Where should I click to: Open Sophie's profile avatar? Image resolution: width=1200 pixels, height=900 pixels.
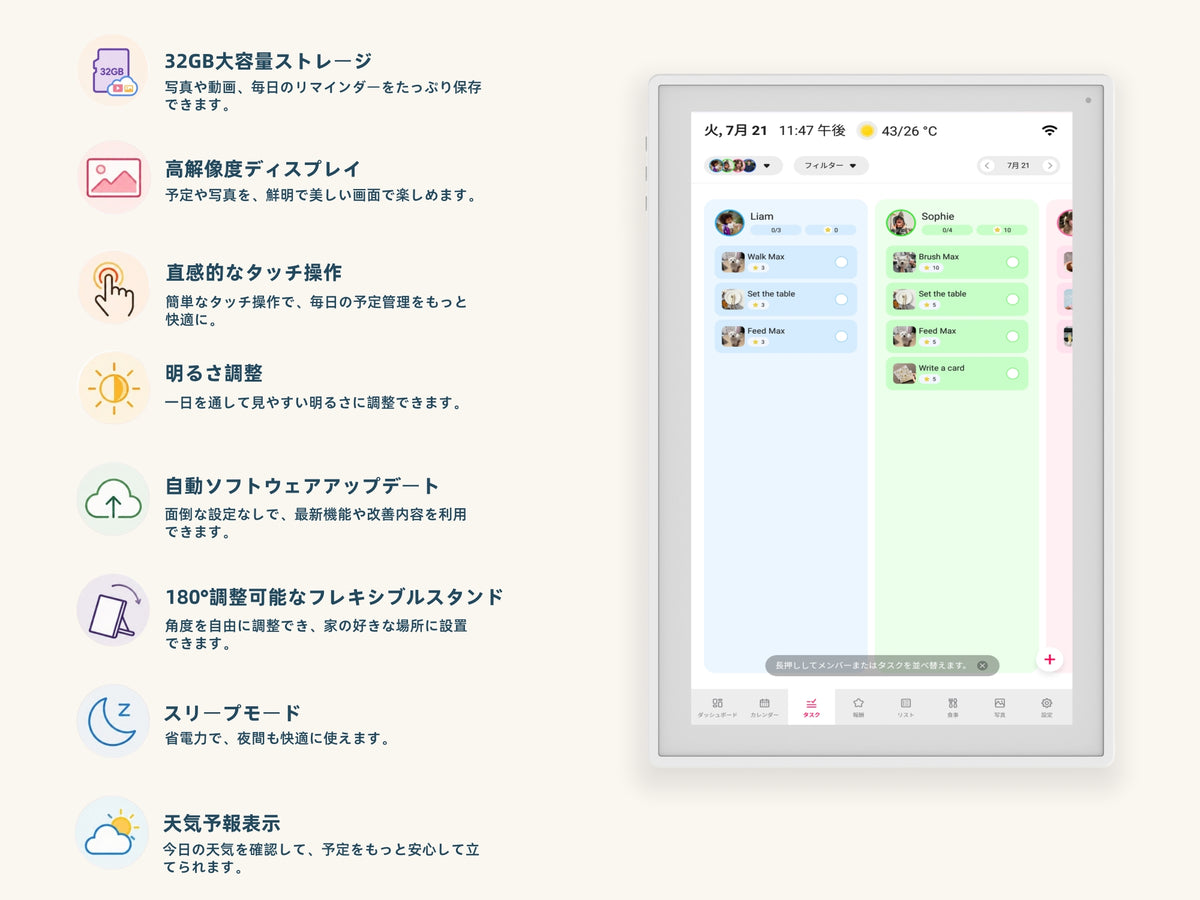click(x=901, y=223)
